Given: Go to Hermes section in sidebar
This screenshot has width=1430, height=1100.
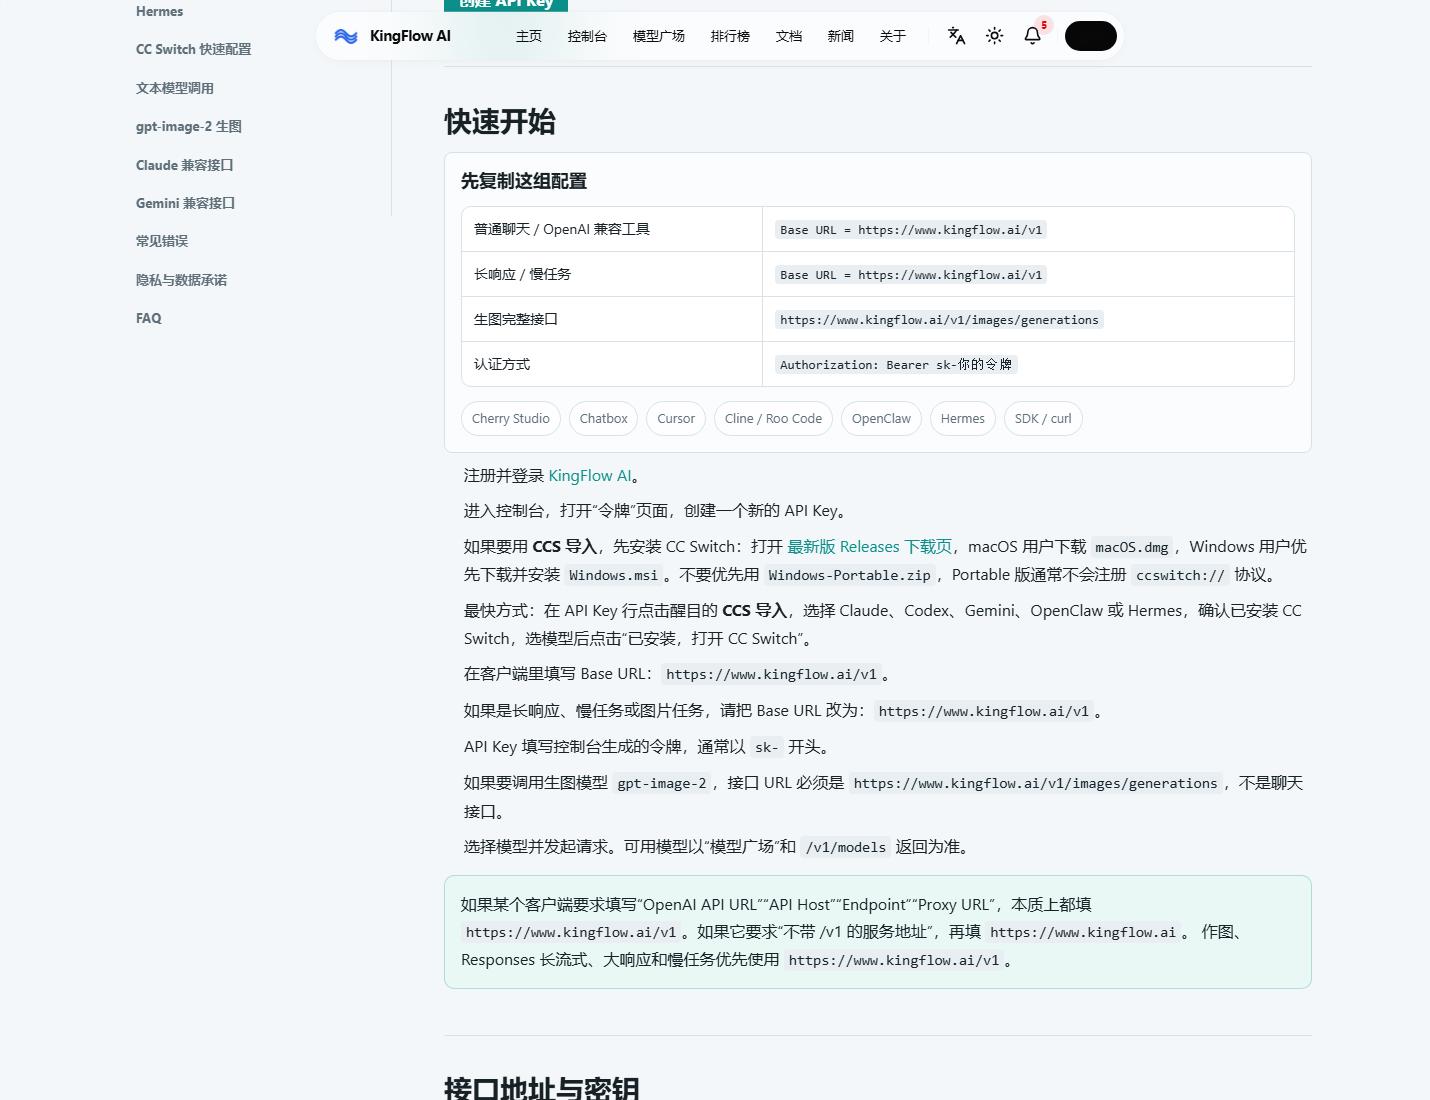Looking at the screenshot, I should (x=160, y=11).
